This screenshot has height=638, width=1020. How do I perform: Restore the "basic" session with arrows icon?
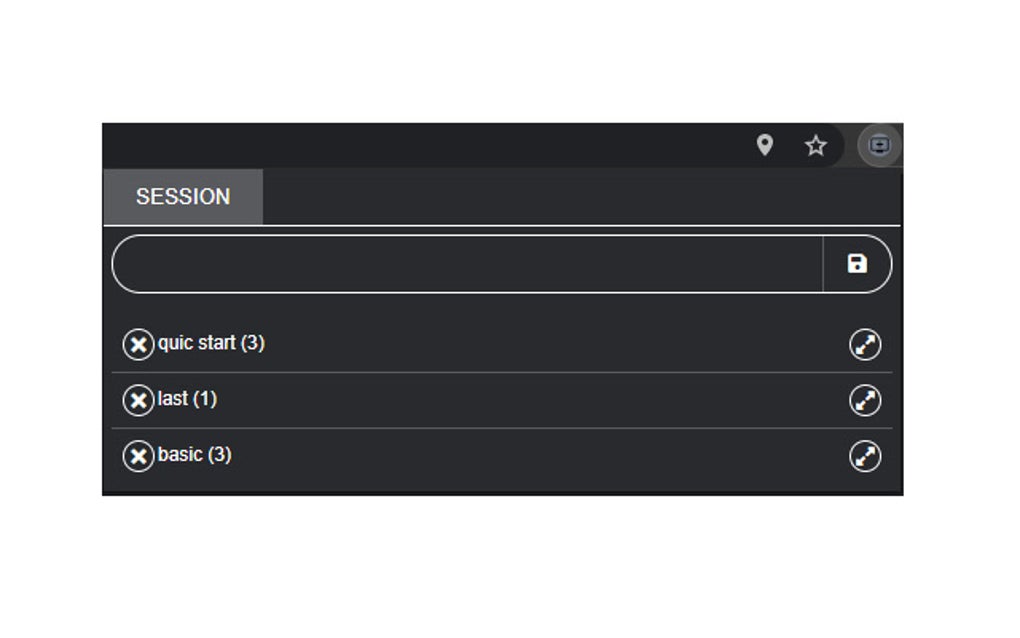[x=864, y=455]
